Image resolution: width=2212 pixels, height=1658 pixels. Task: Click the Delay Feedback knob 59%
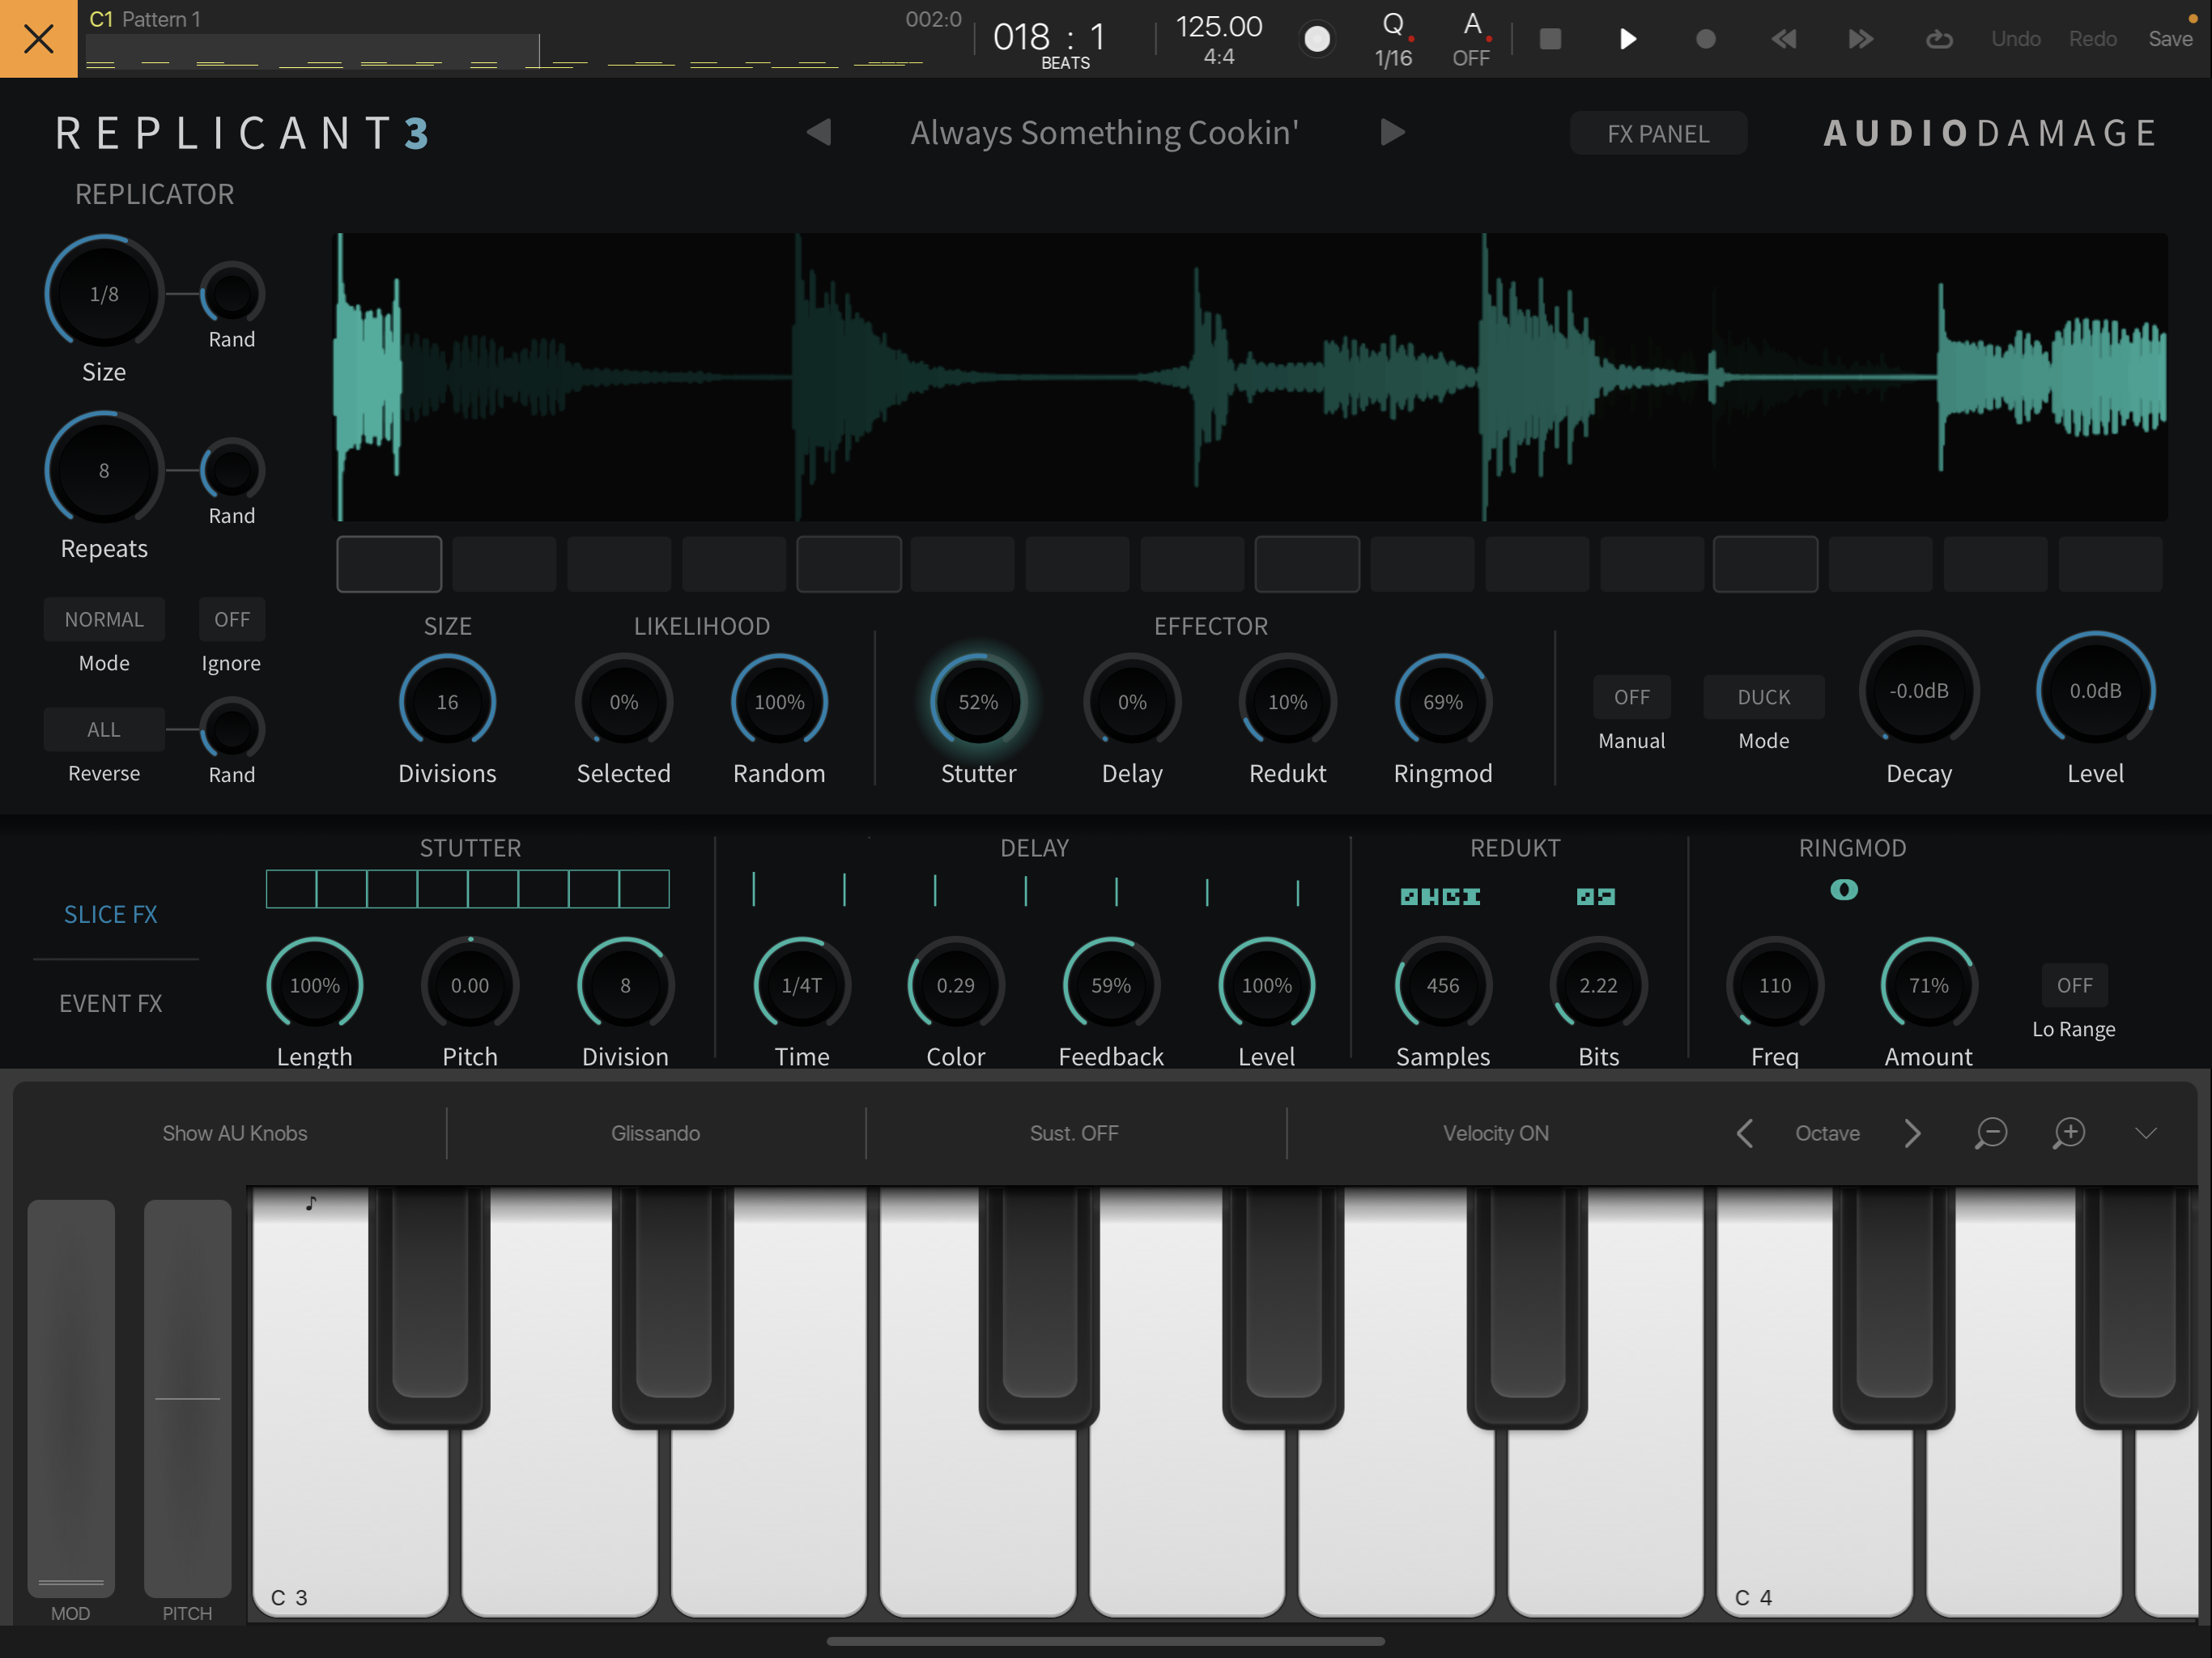(x=1111, y=985)
